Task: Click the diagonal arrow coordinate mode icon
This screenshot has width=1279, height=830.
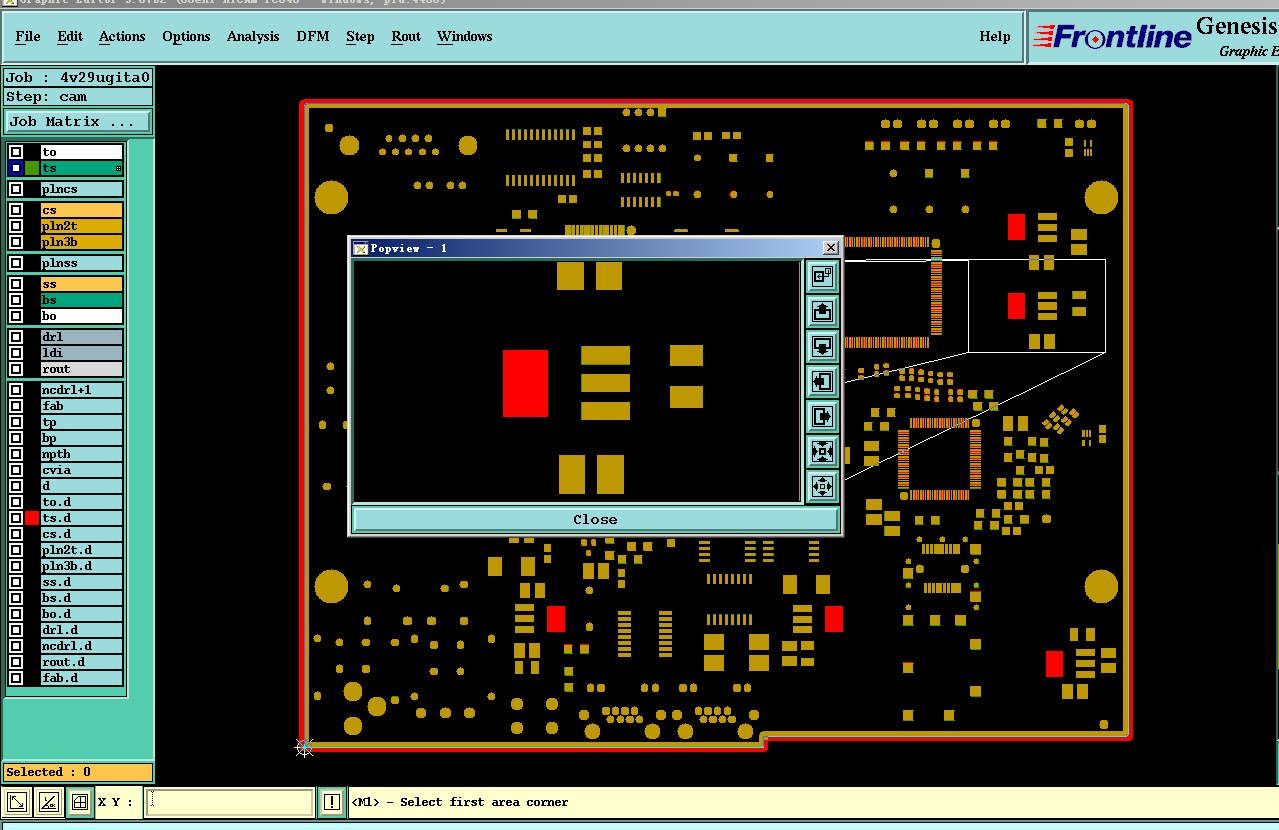Action: (x=17, y=802)
